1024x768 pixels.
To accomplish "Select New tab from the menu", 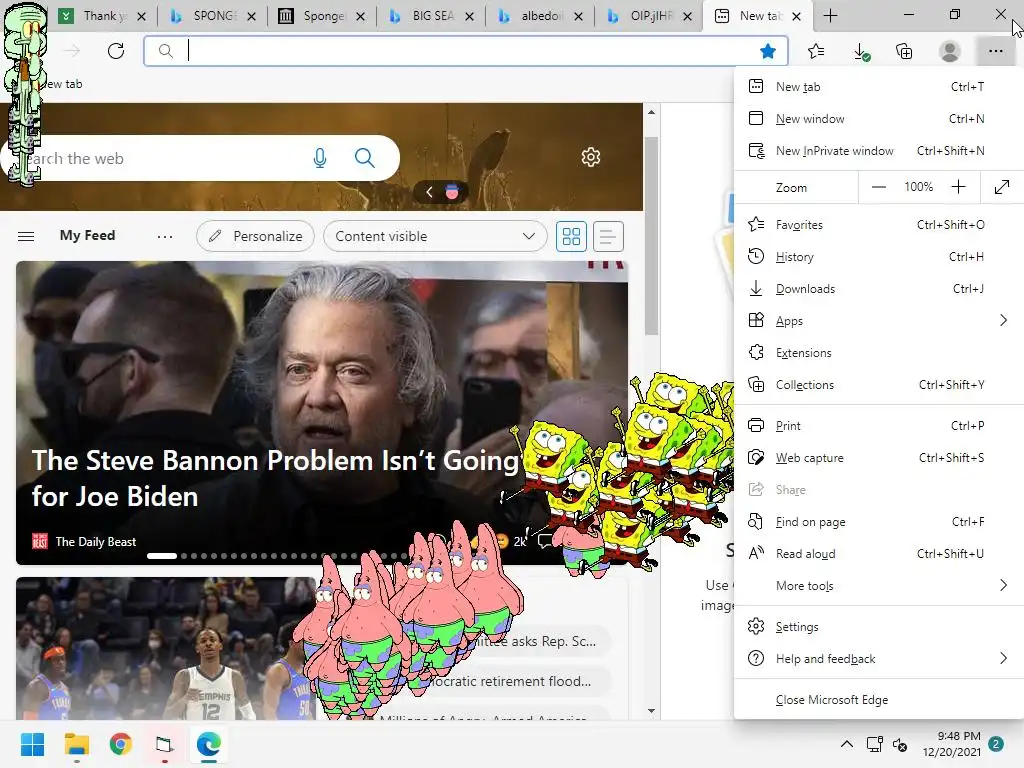I will (x=878, y=87).
